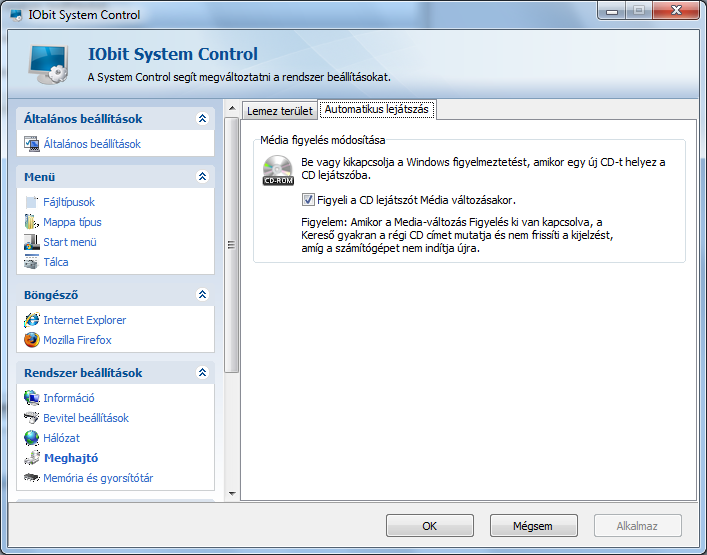The width and height of the screenshot is (707, 555).
Task: Cancel with the Mégsem button
Action: coord(533,526)
